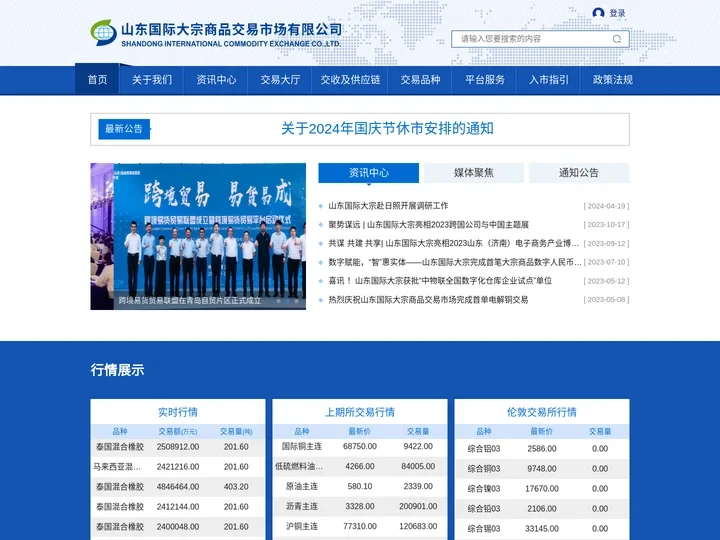The height and width of the screenshot is (540, 720).
Task: Click the 交易量(吨) column header
Action: point(236,432)
